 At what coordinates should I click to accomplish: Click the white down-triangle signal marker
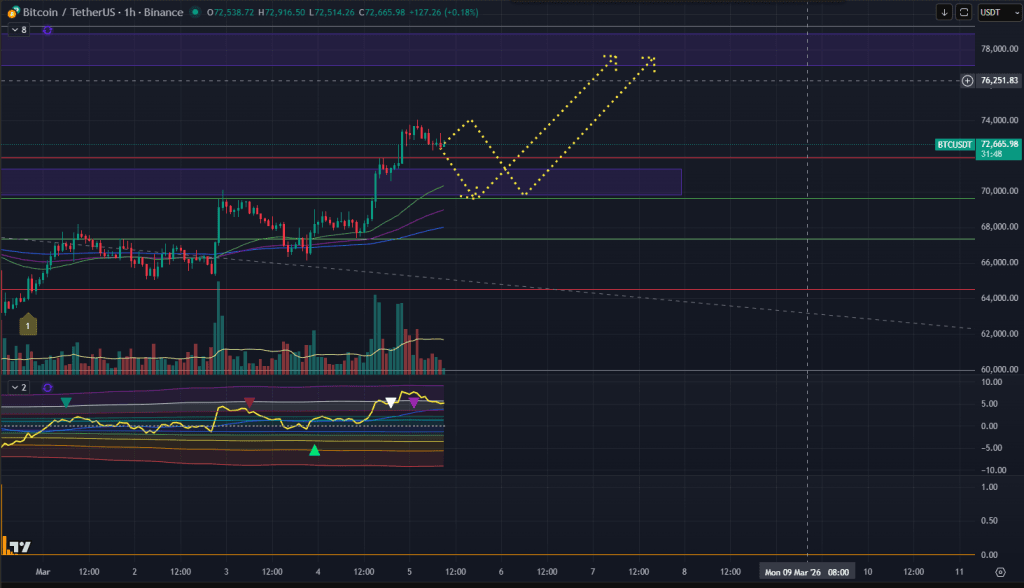(391, 403)
